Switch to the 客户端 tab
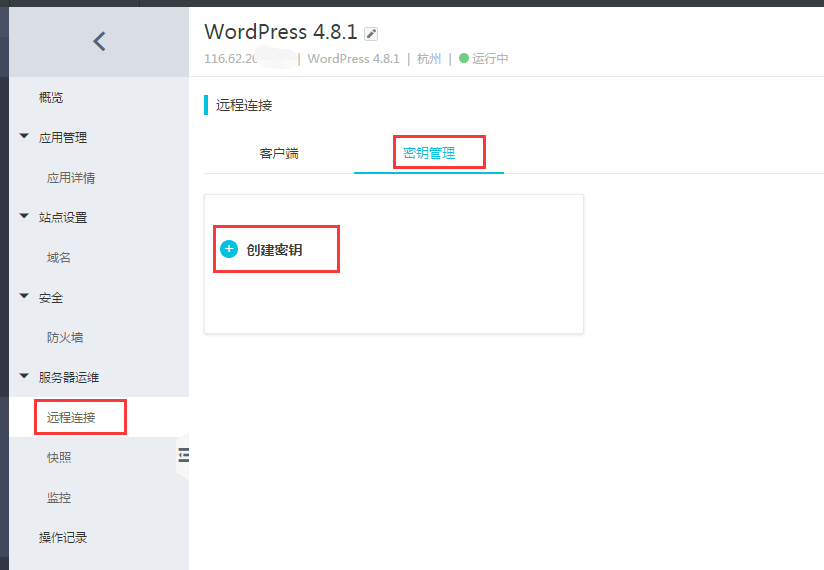The height and width of the screenshot is (570, 824). point(279,153)
